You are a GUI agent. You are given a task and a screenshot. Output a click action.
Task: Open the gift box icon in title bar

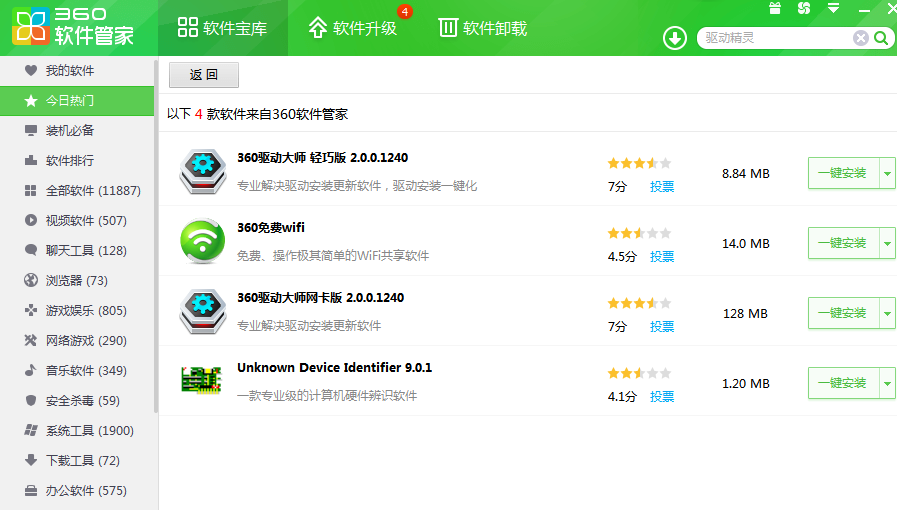pos(775,8)
